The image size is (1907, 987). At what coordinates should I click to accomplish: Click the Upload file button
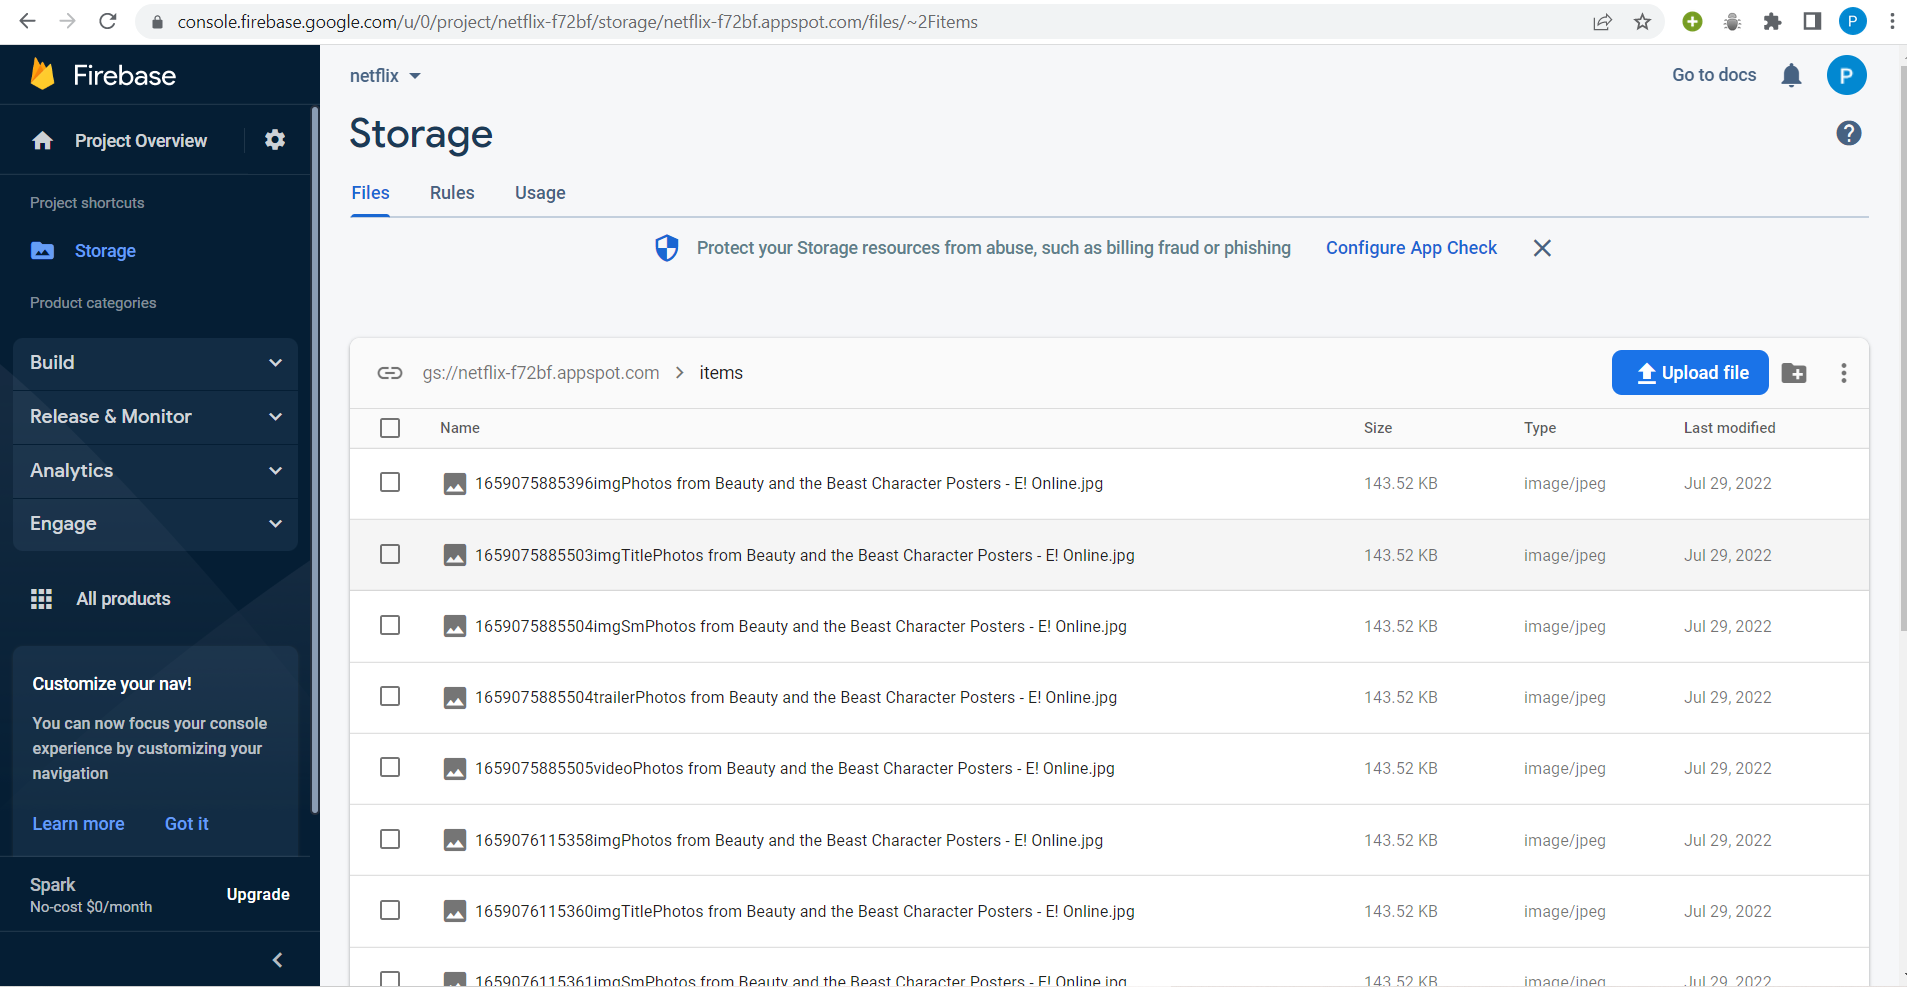1689,372
